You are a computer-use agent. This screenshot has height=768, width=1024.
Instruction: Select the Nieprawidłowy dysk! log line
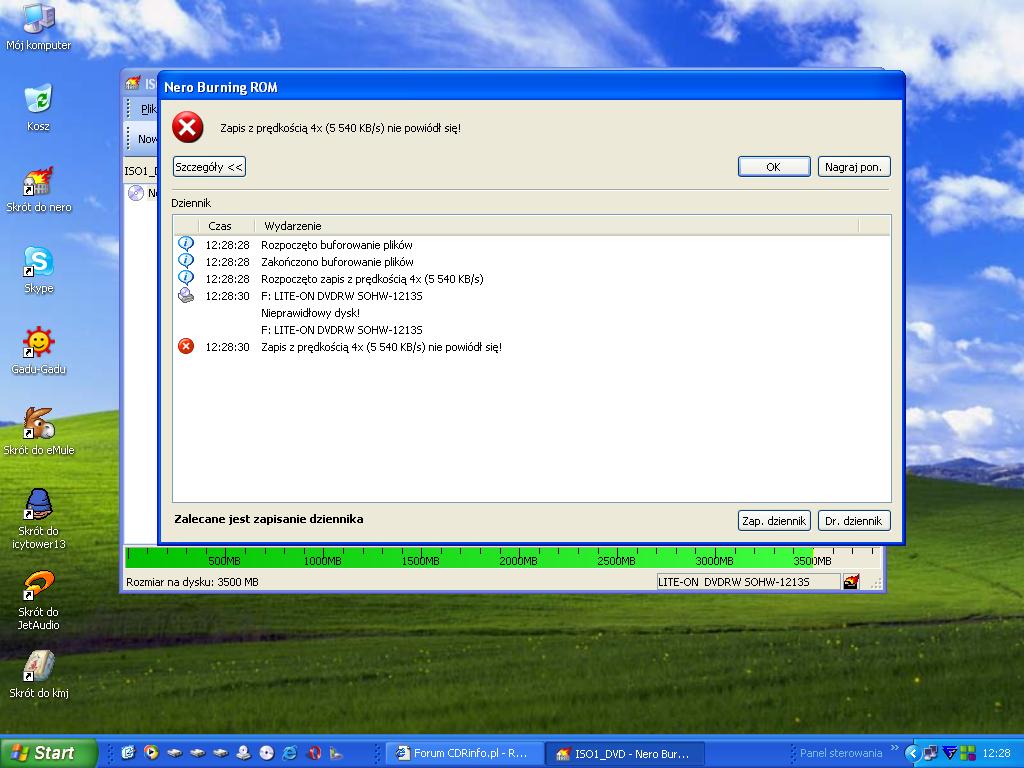click(x=310, y=313)
